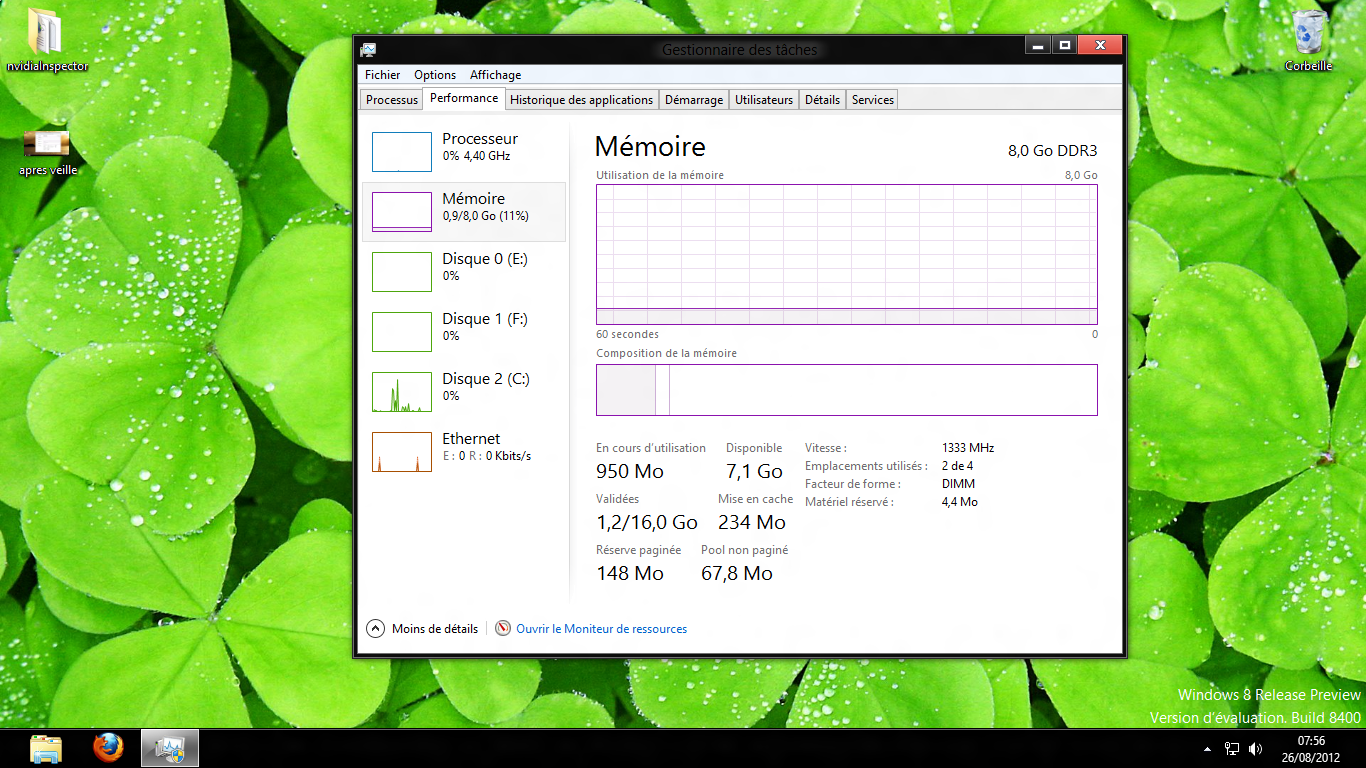The height and width of the screenshot is (768, 1366).
Task: Open the Services tab
Action: click(872, 100)
